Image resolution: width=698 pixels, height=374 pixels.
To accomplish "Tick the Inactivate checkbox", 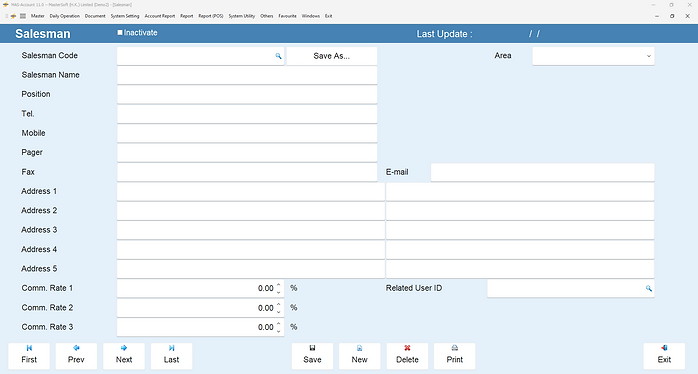I will click(120, 33).
